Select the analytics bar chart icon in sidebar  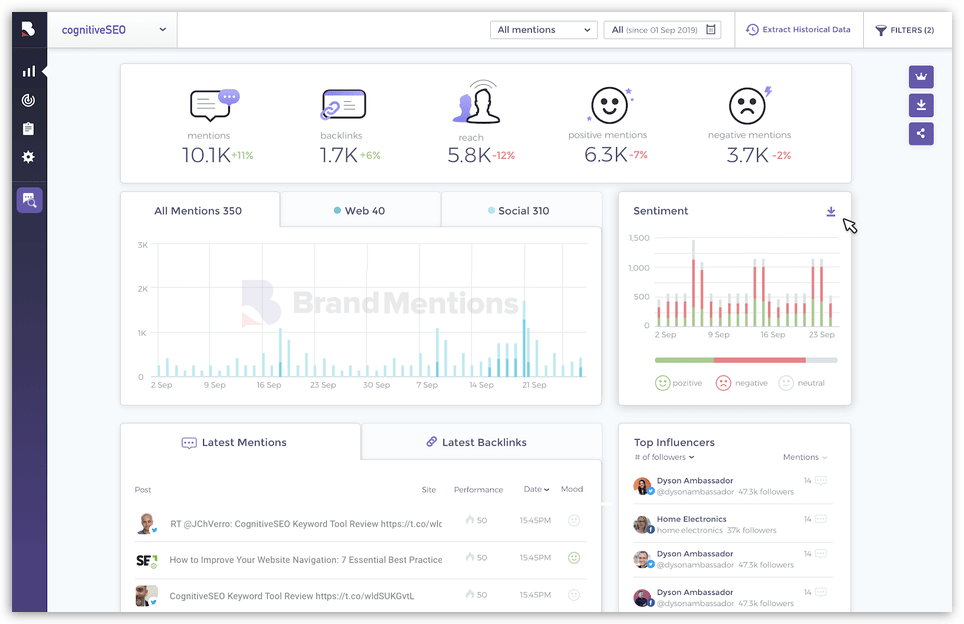(28, 71)
